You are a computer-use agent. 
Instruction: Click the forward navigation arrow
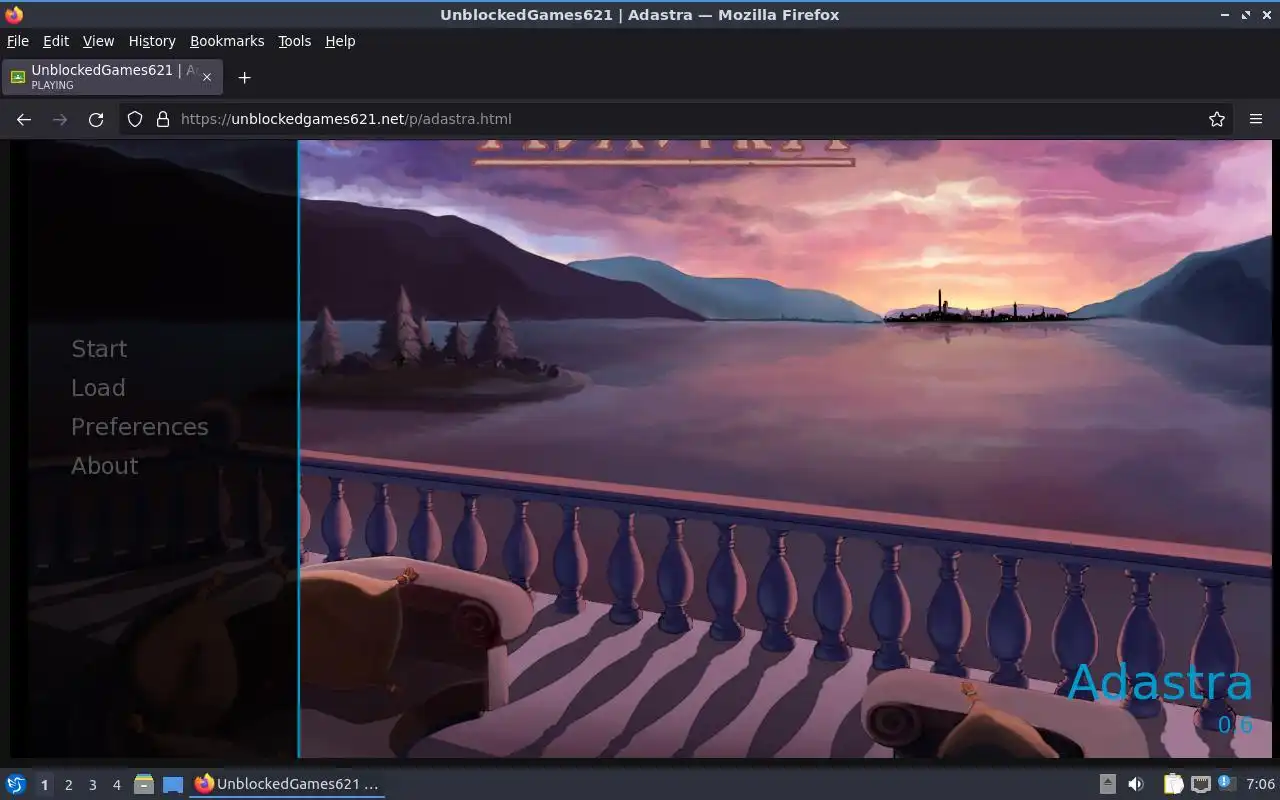point(60,119)
